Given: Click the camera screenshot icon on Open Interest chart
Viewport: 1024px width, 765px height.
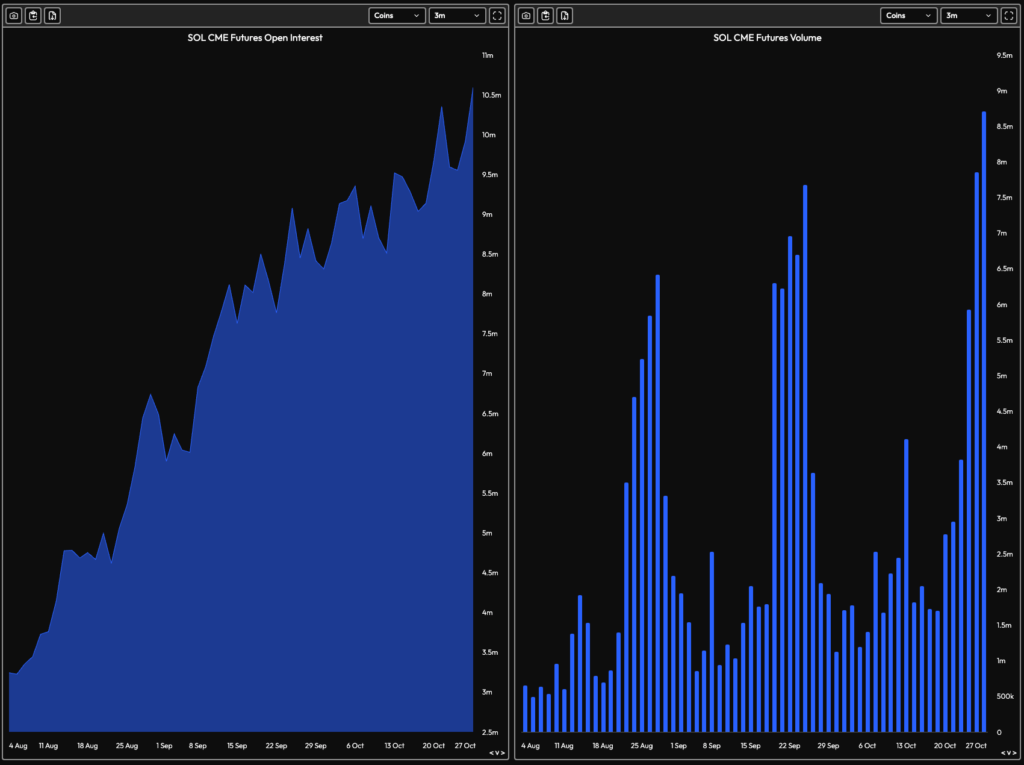Looking at the screenshot, I should [x=14, y=15].
